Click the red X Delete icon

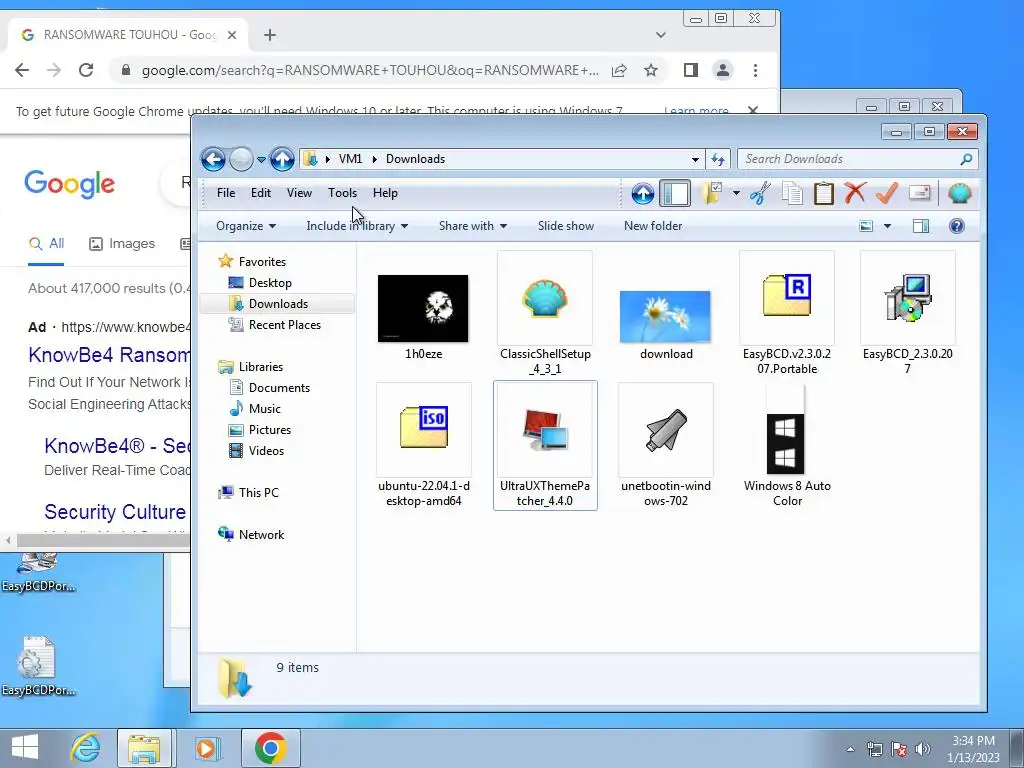tap(855, 193)
